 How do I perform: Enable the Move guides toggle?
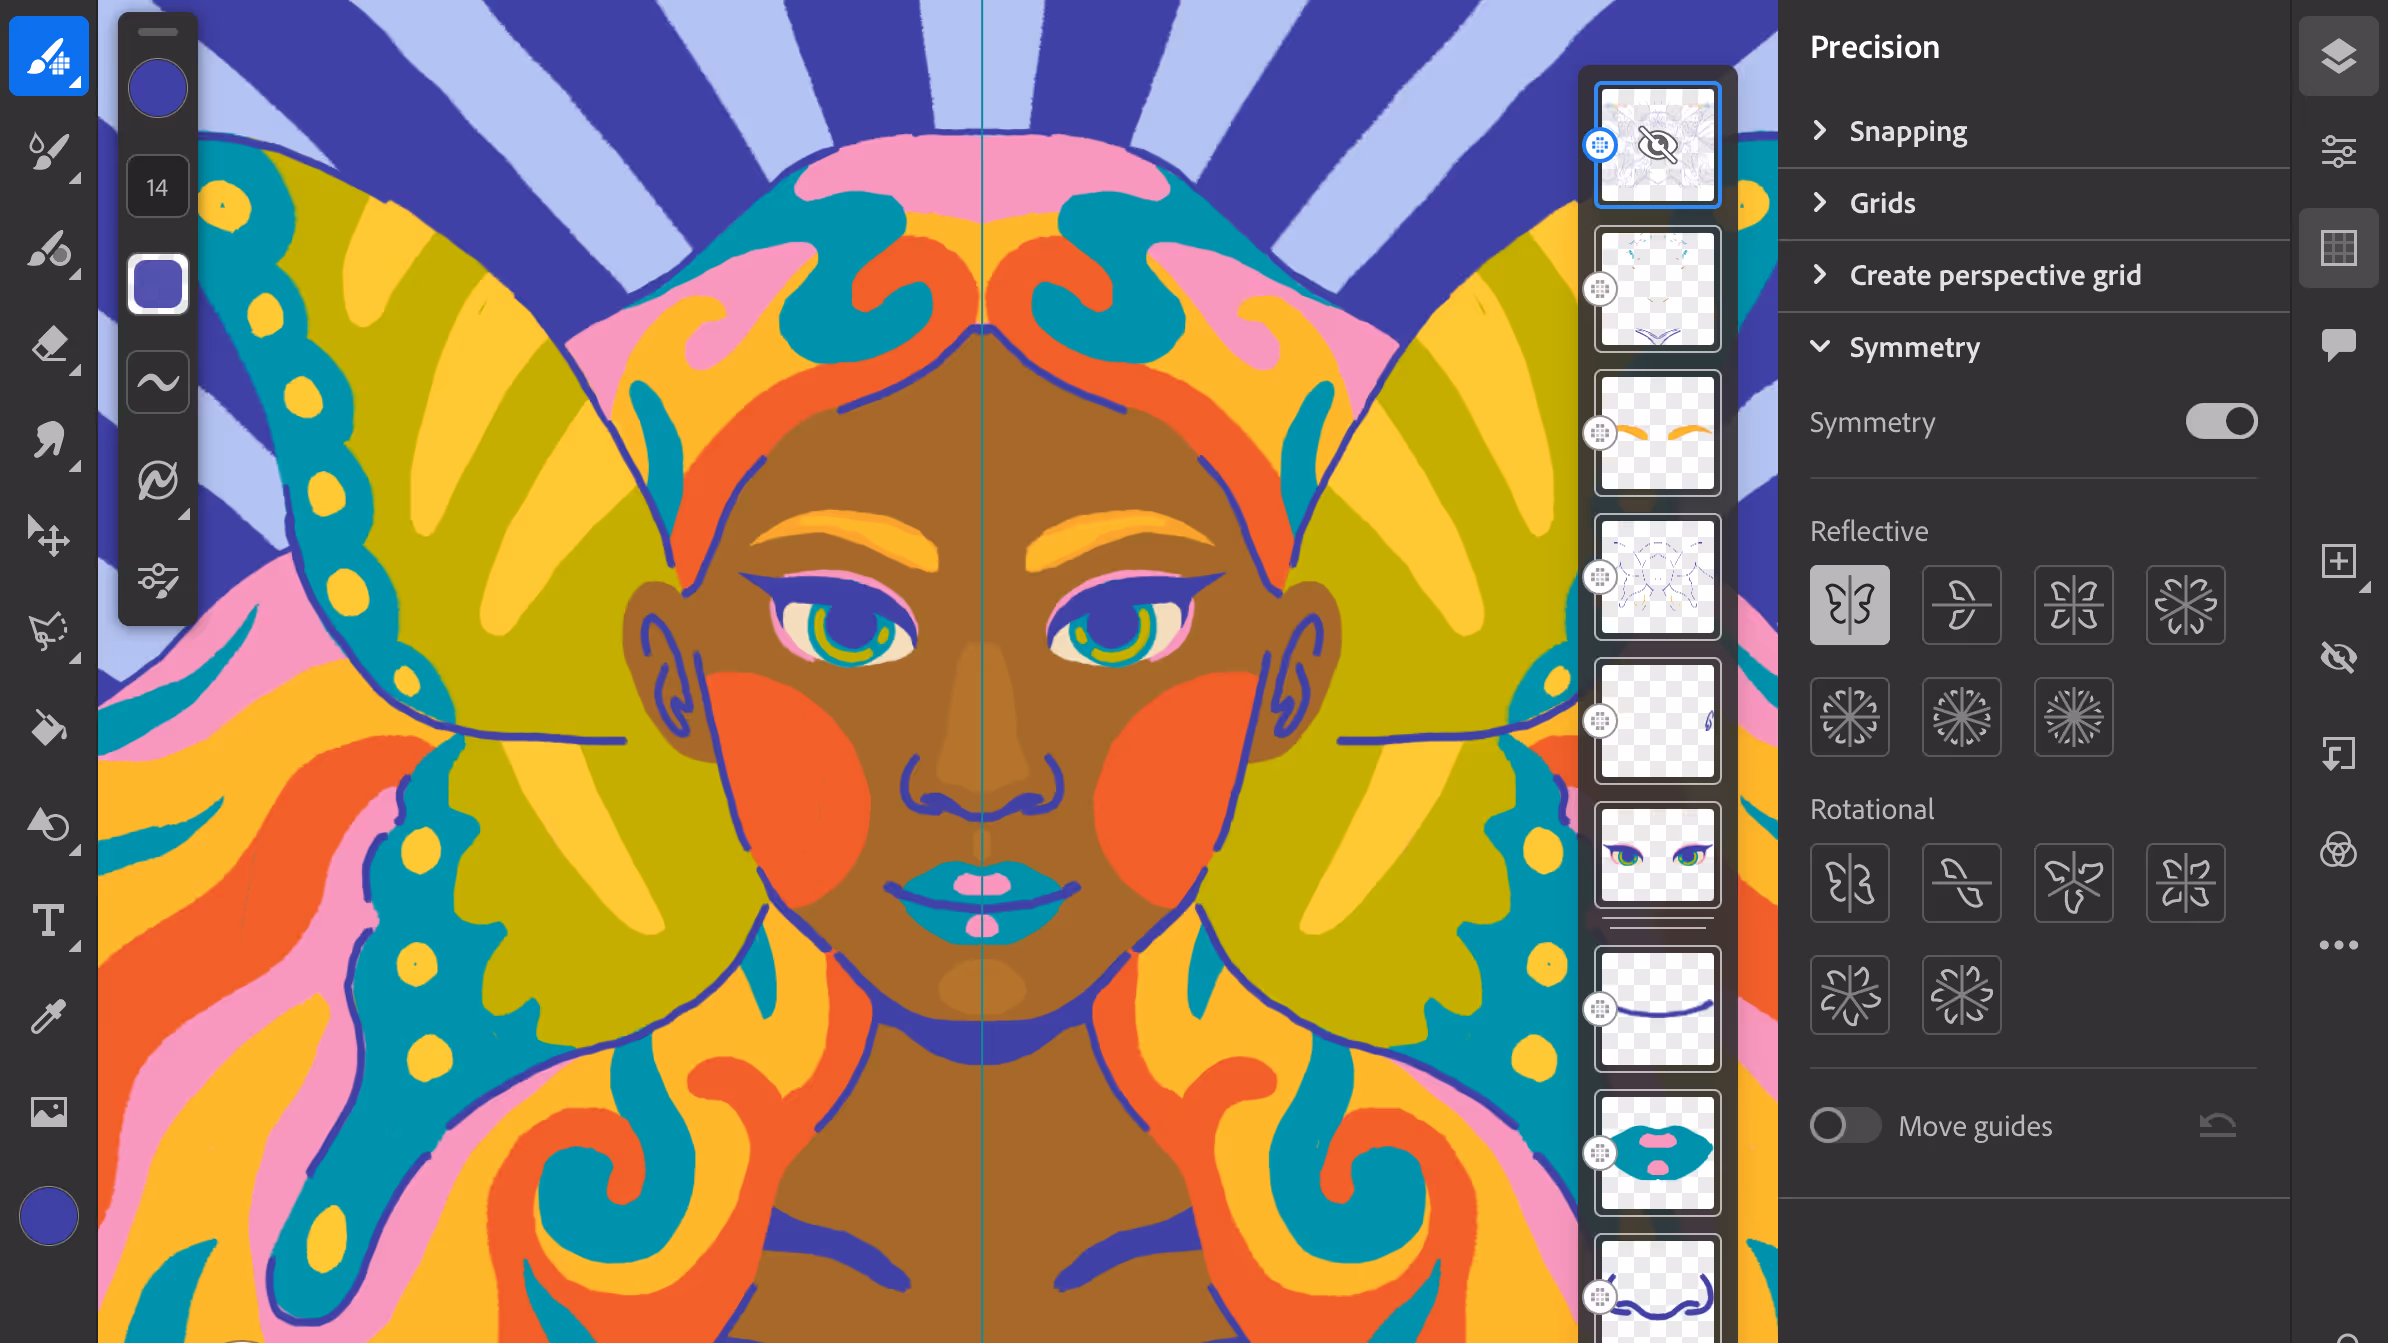tap(1845, 1125)
